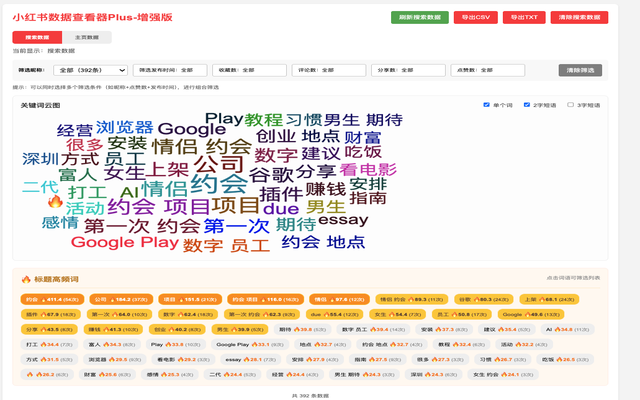Viewport: 640px width, 400px height.
Task: Click the fire icon beside 标题高频词 heading
Action: (26, 279)
